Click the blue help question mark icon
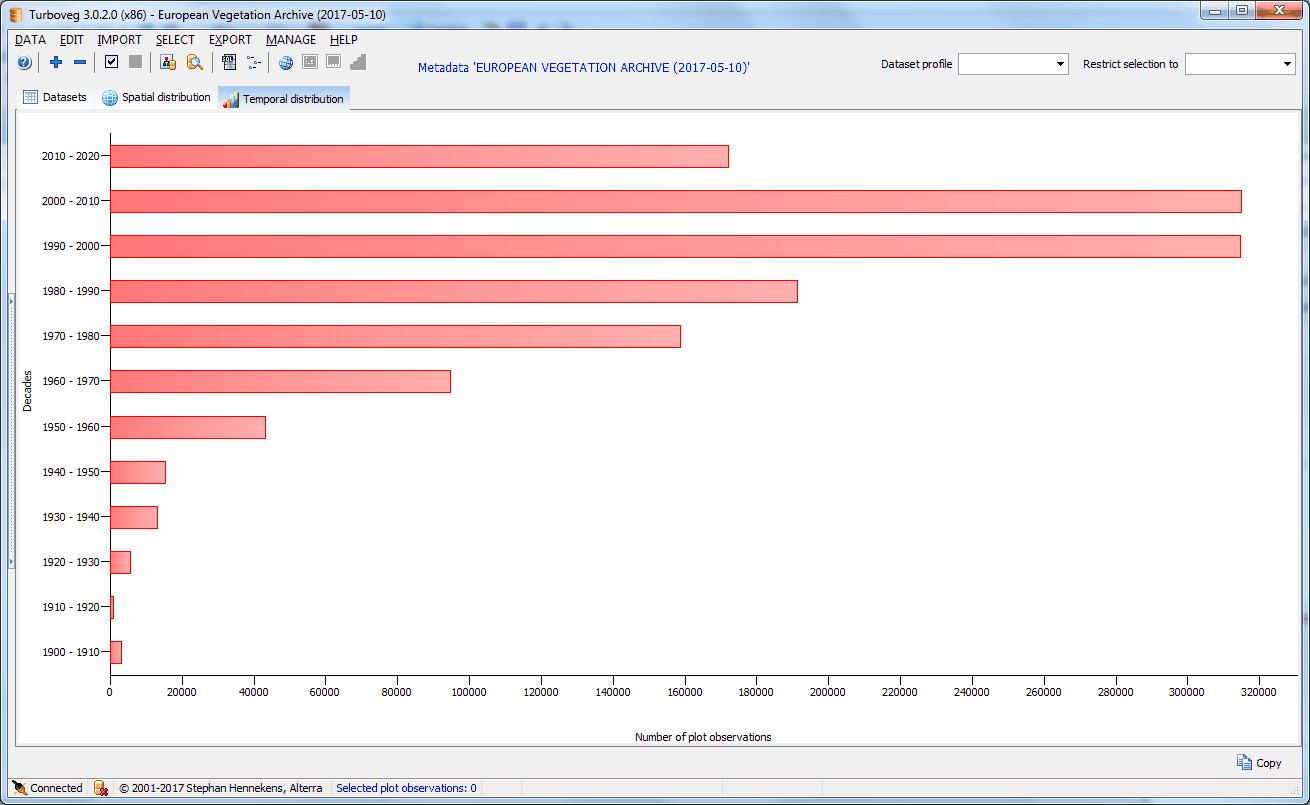The width and height of the screenshot is (1310, 805). tap(24, 63)
